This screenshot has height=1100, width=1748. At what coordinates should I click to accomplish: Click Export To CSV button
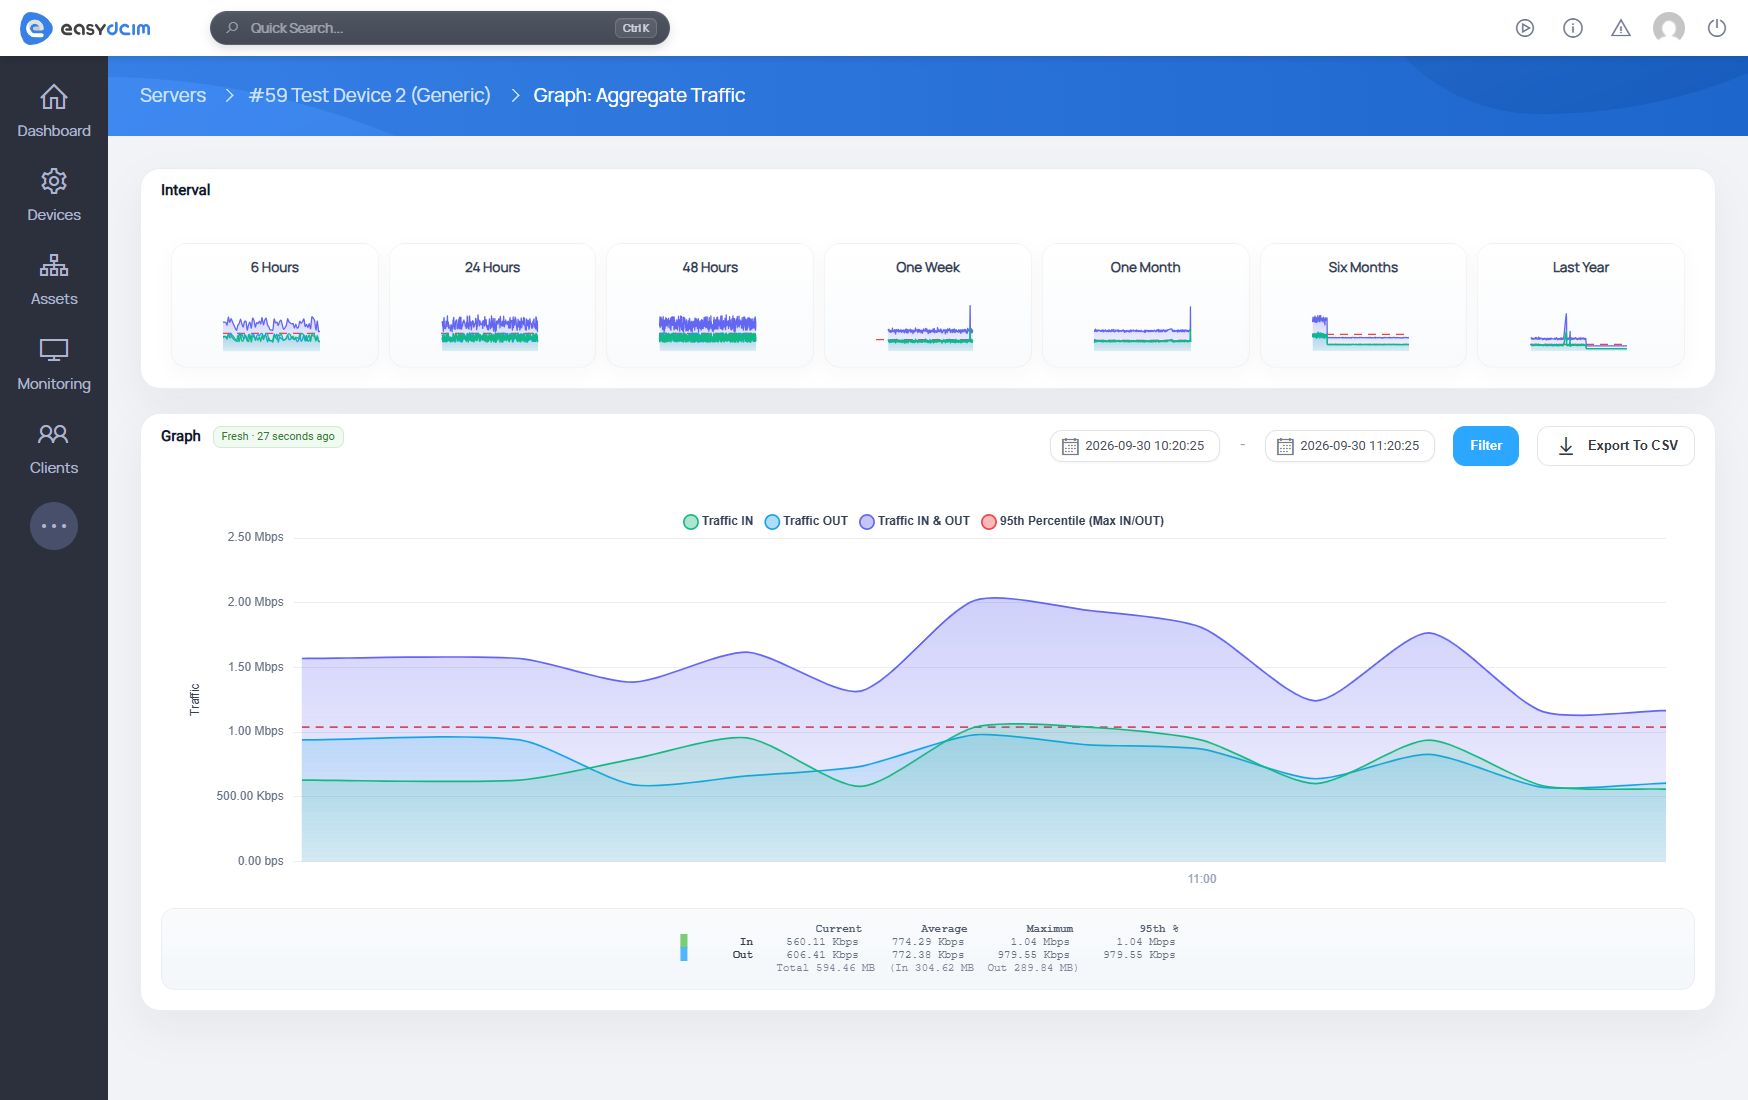tap(1616, 446)
